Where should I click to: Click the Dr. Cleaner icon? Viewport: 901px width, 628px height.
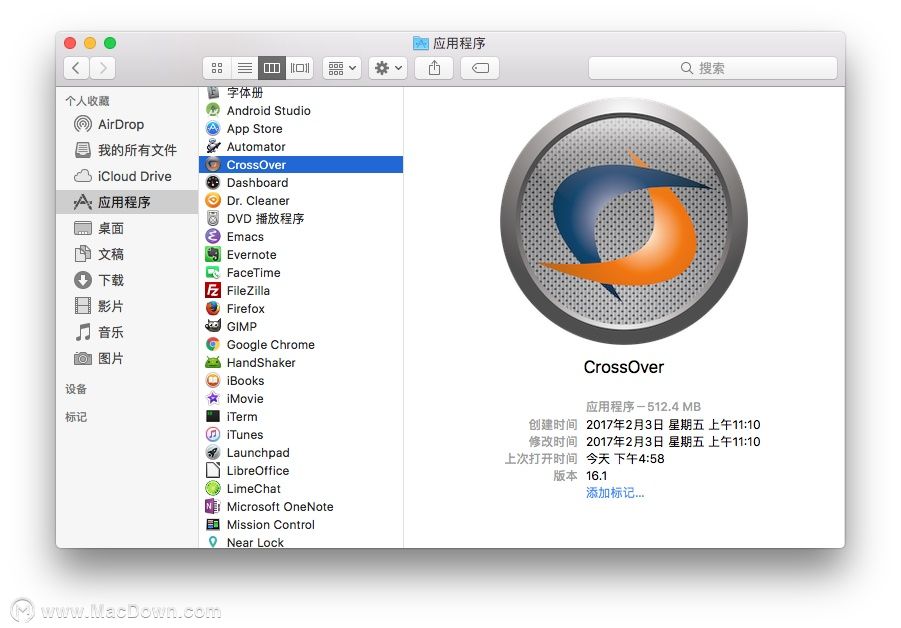[213, 200]
